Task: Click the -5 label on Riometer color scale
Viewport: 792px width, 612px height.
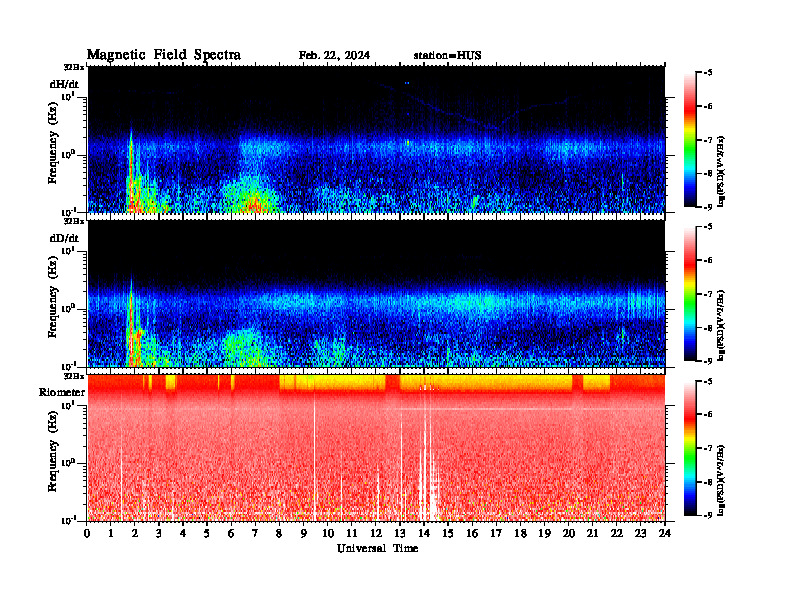Action: coord(708,381)
